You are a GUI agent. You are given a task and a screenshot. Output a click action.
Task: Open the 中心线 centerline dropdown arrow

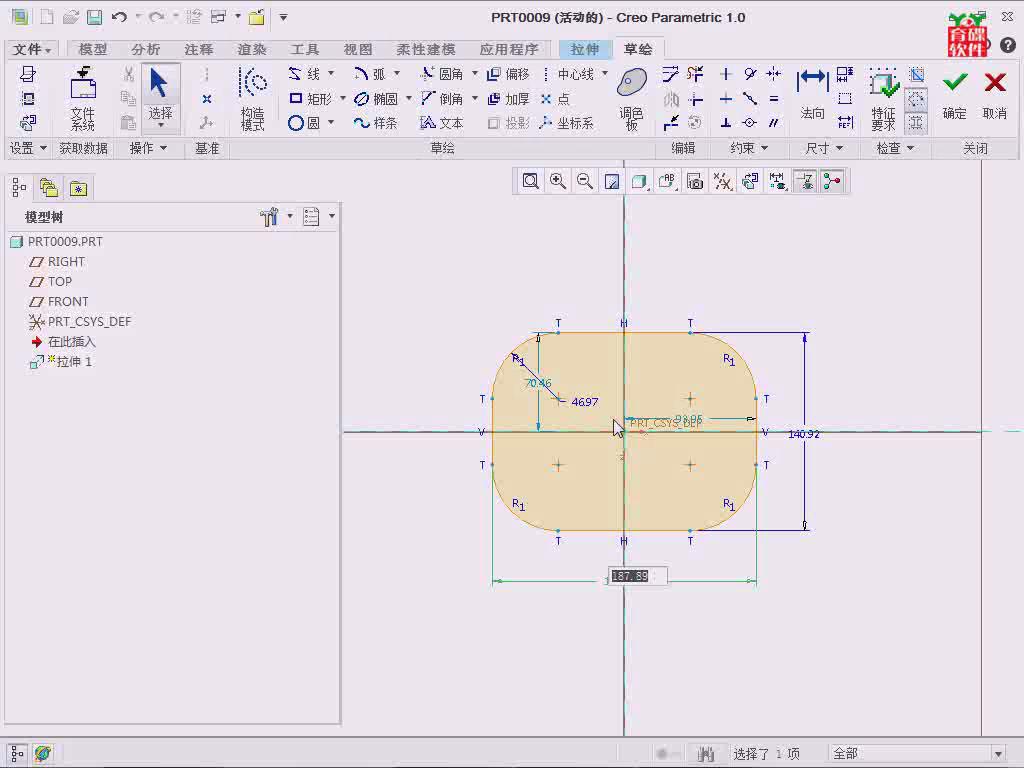coord(605,74)
